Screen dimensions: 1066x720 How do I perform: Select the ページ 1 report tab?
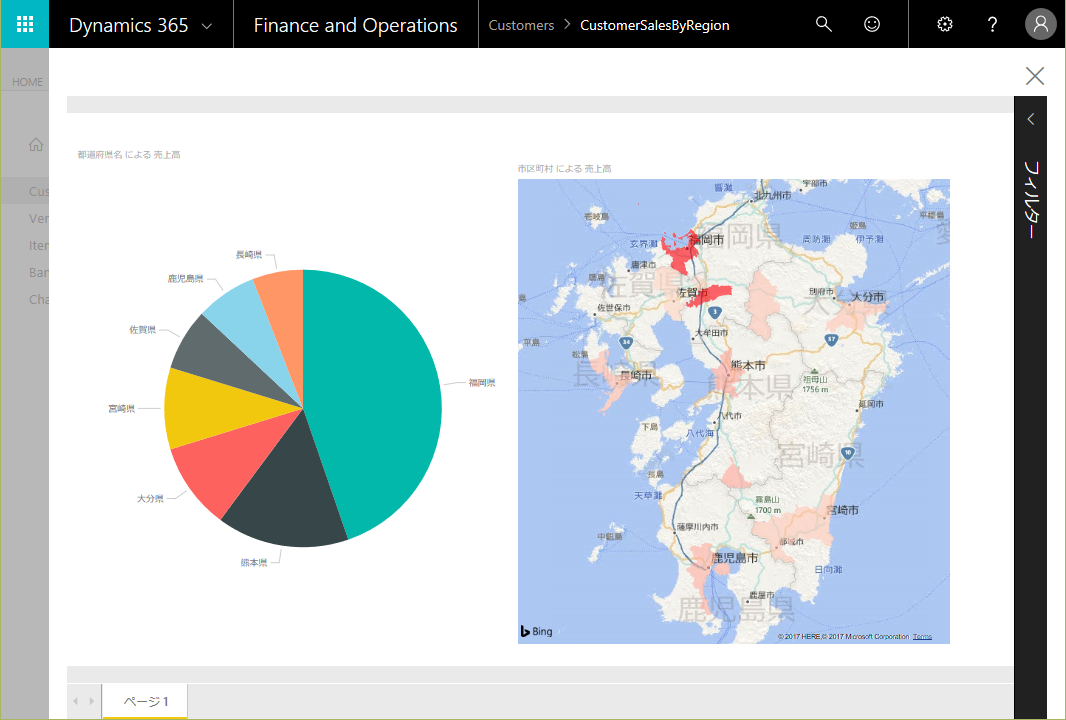pos(145,701)
